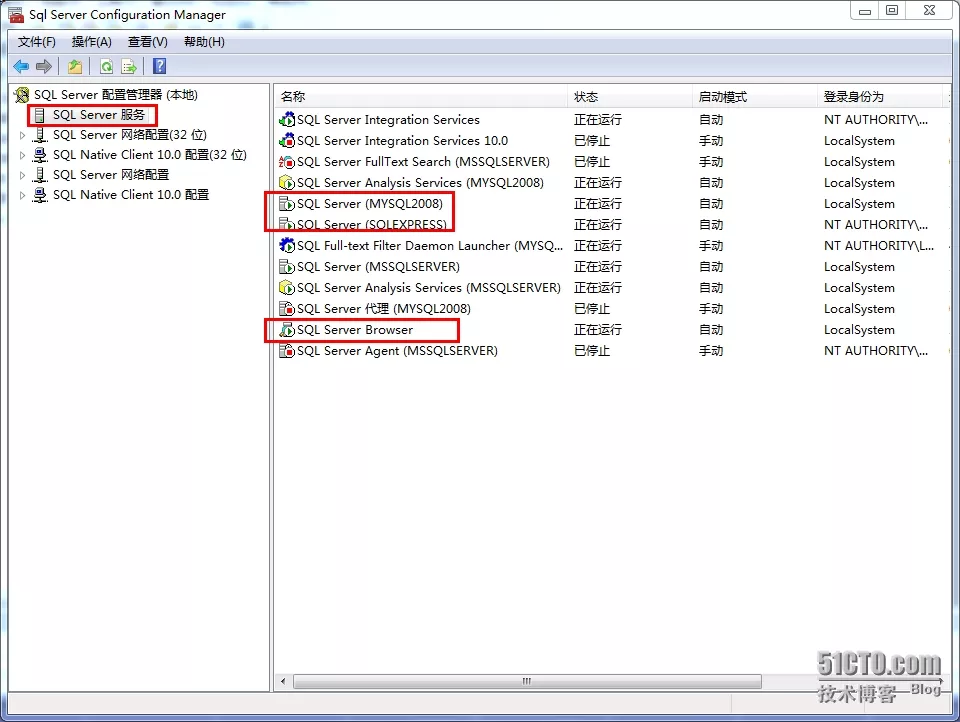Click the Export list toolbar icon

click(129, 66)
